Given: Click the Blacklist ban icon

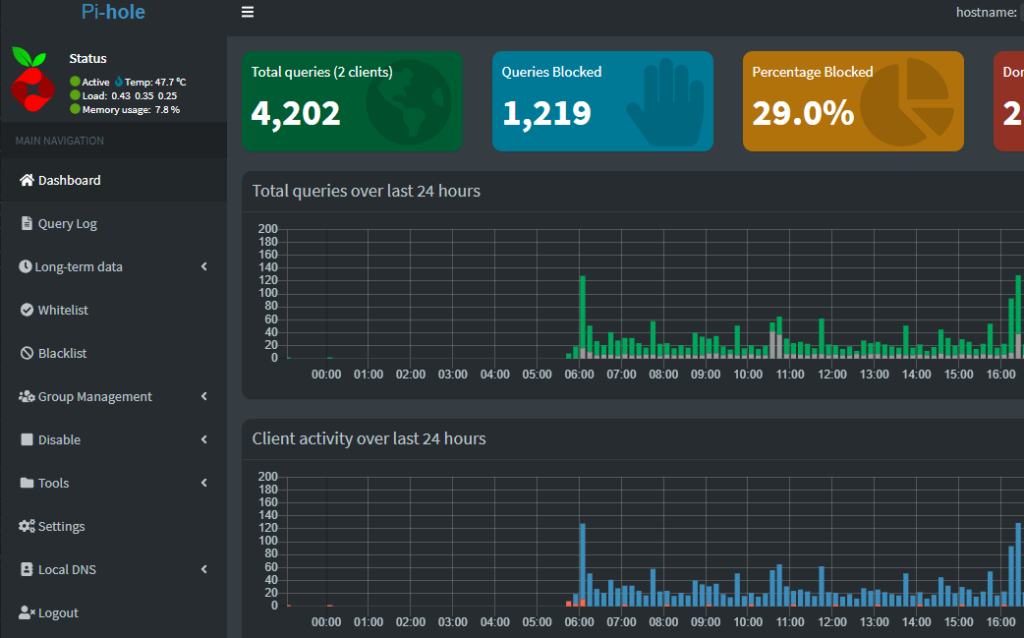Looking at the screenshot, I should (27, 353).
